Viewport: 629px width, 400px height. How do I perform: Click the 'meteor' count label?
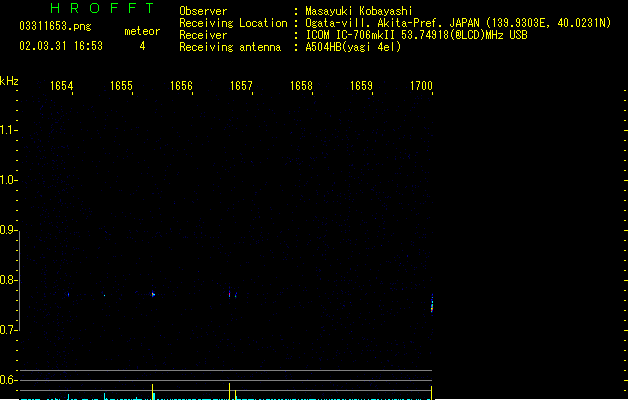coord(142,31)
